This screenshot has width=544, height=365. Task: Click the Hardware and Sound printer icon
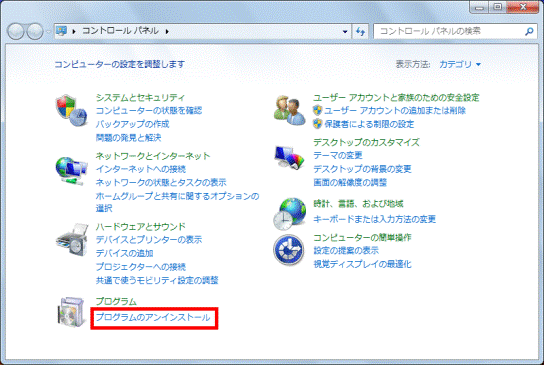72,240
